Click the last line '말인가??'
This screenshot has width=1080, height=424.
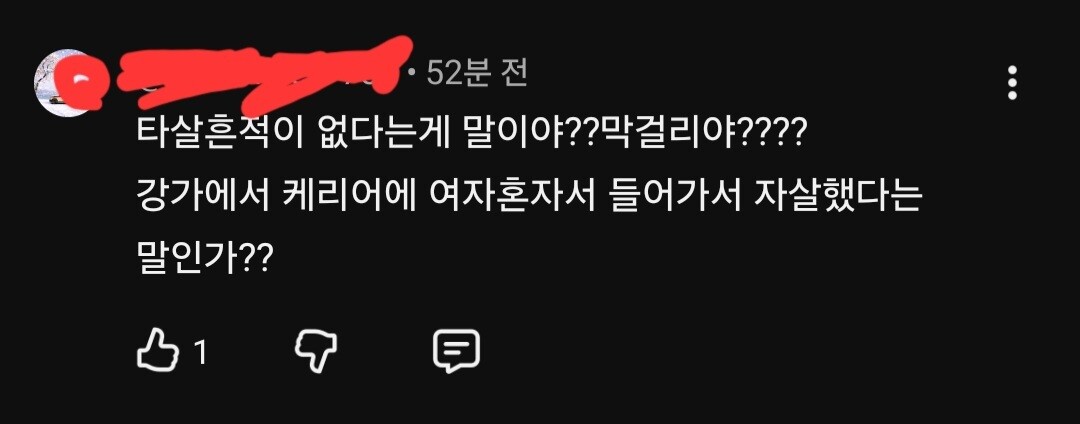click(206, 259)
